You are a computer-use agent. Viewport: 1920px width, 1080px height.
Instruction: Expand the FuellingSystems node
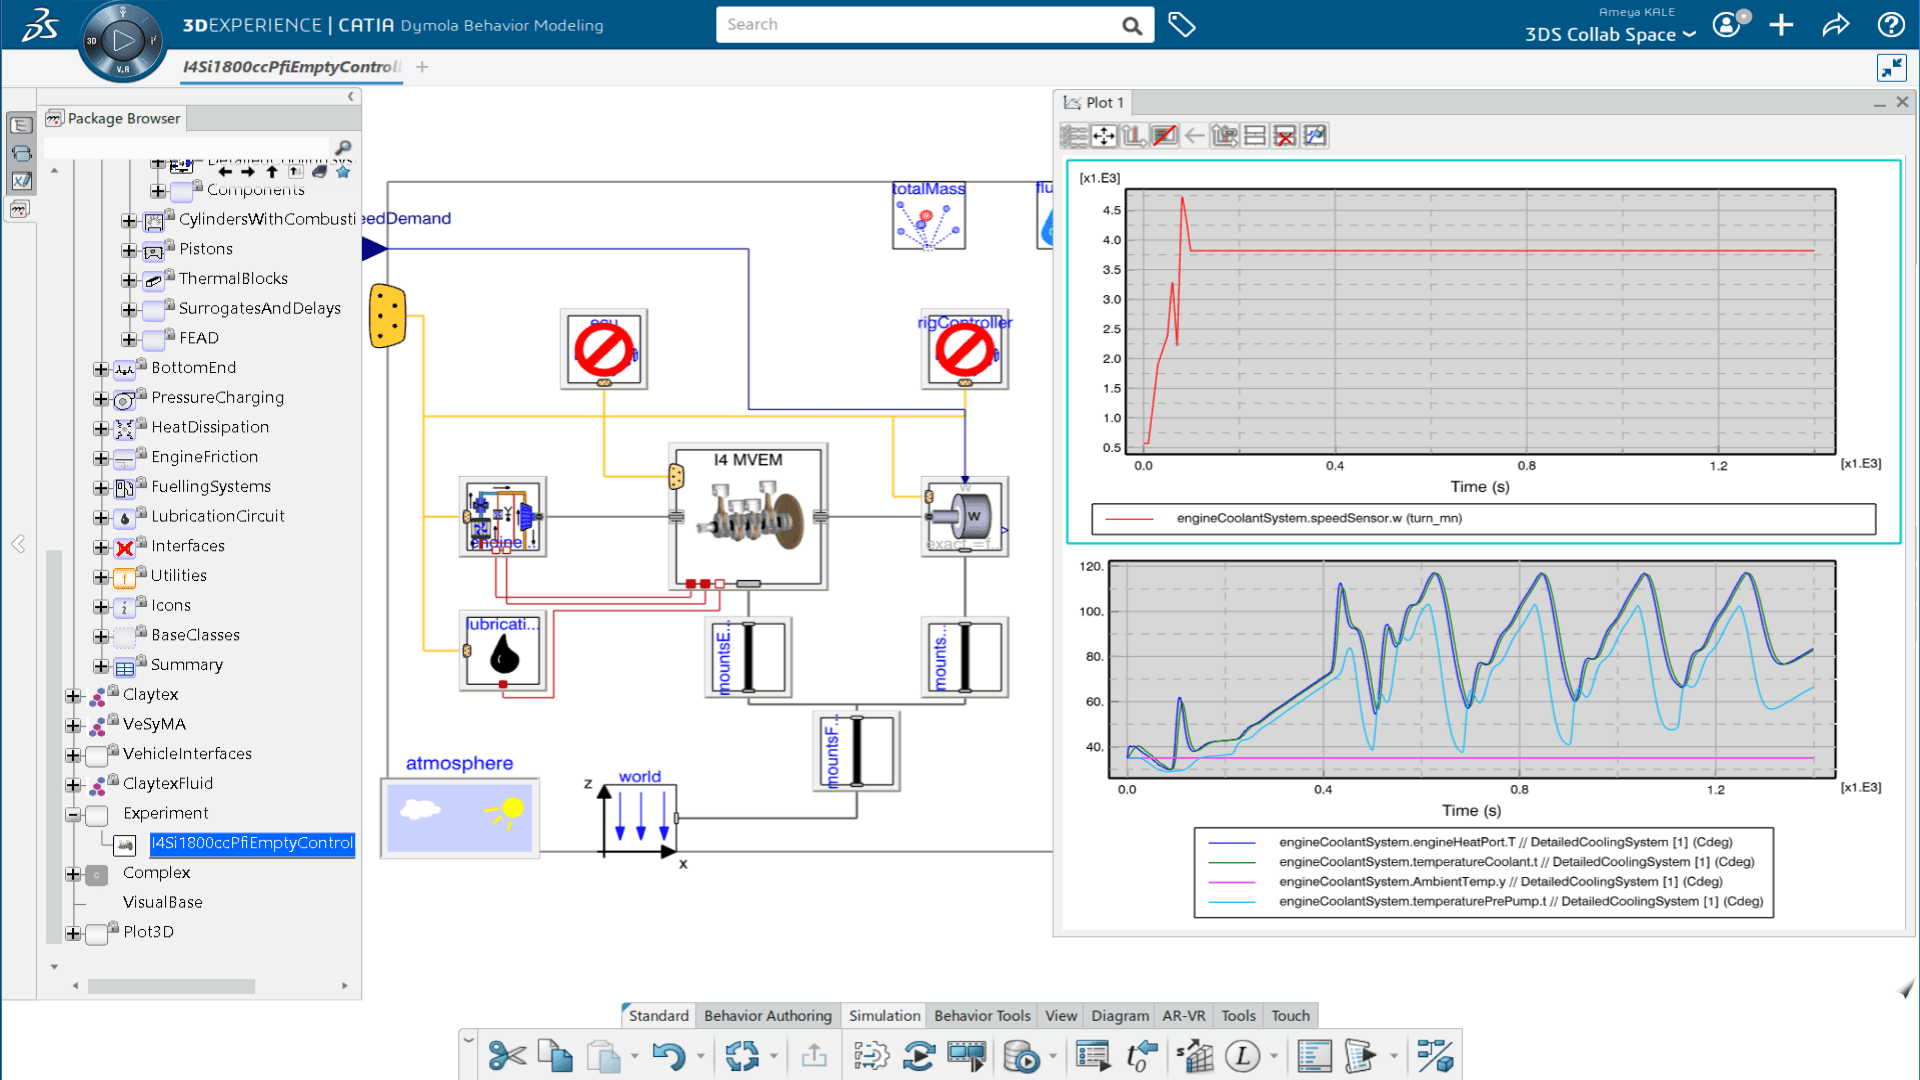pyautogui.click(x=100, y=488)
